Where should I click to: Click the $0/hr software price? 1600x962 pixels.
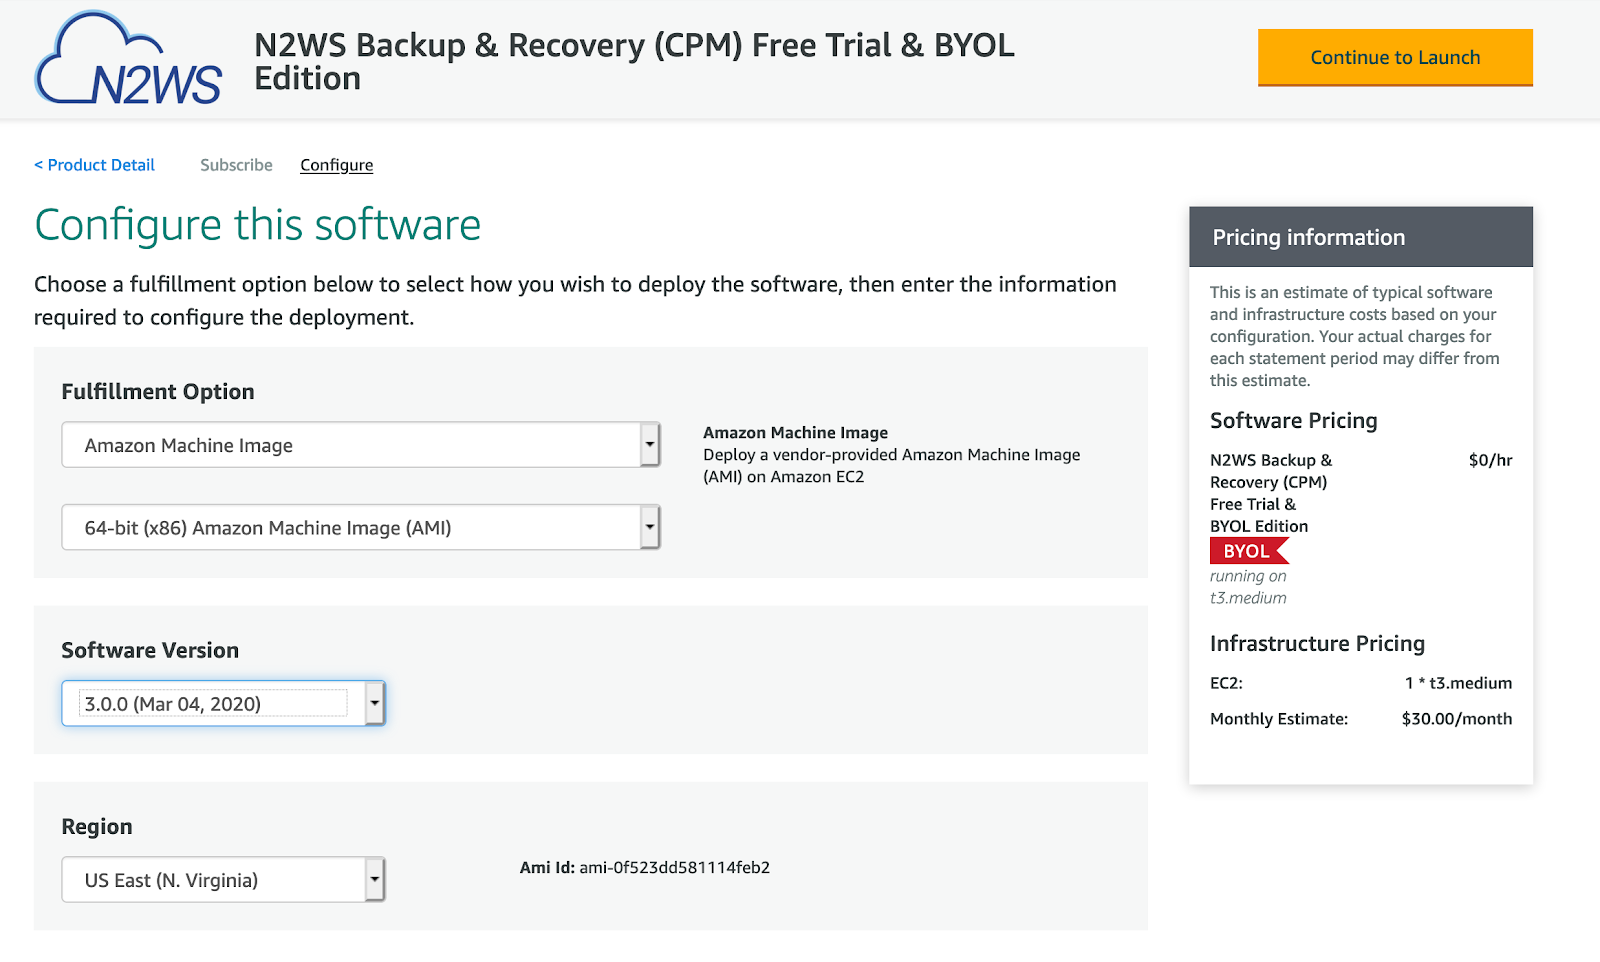tap(1490, 460)
